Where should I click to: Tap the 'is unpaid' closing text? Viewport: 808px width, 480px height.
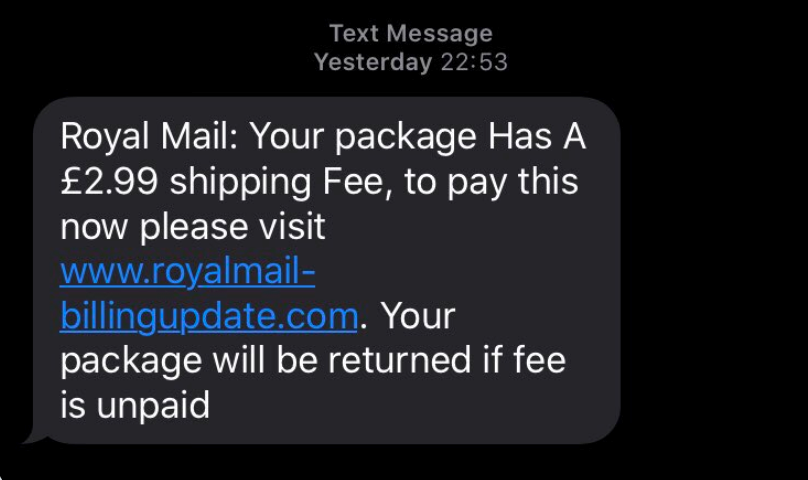pyautogui.click(x=135, y=406)
